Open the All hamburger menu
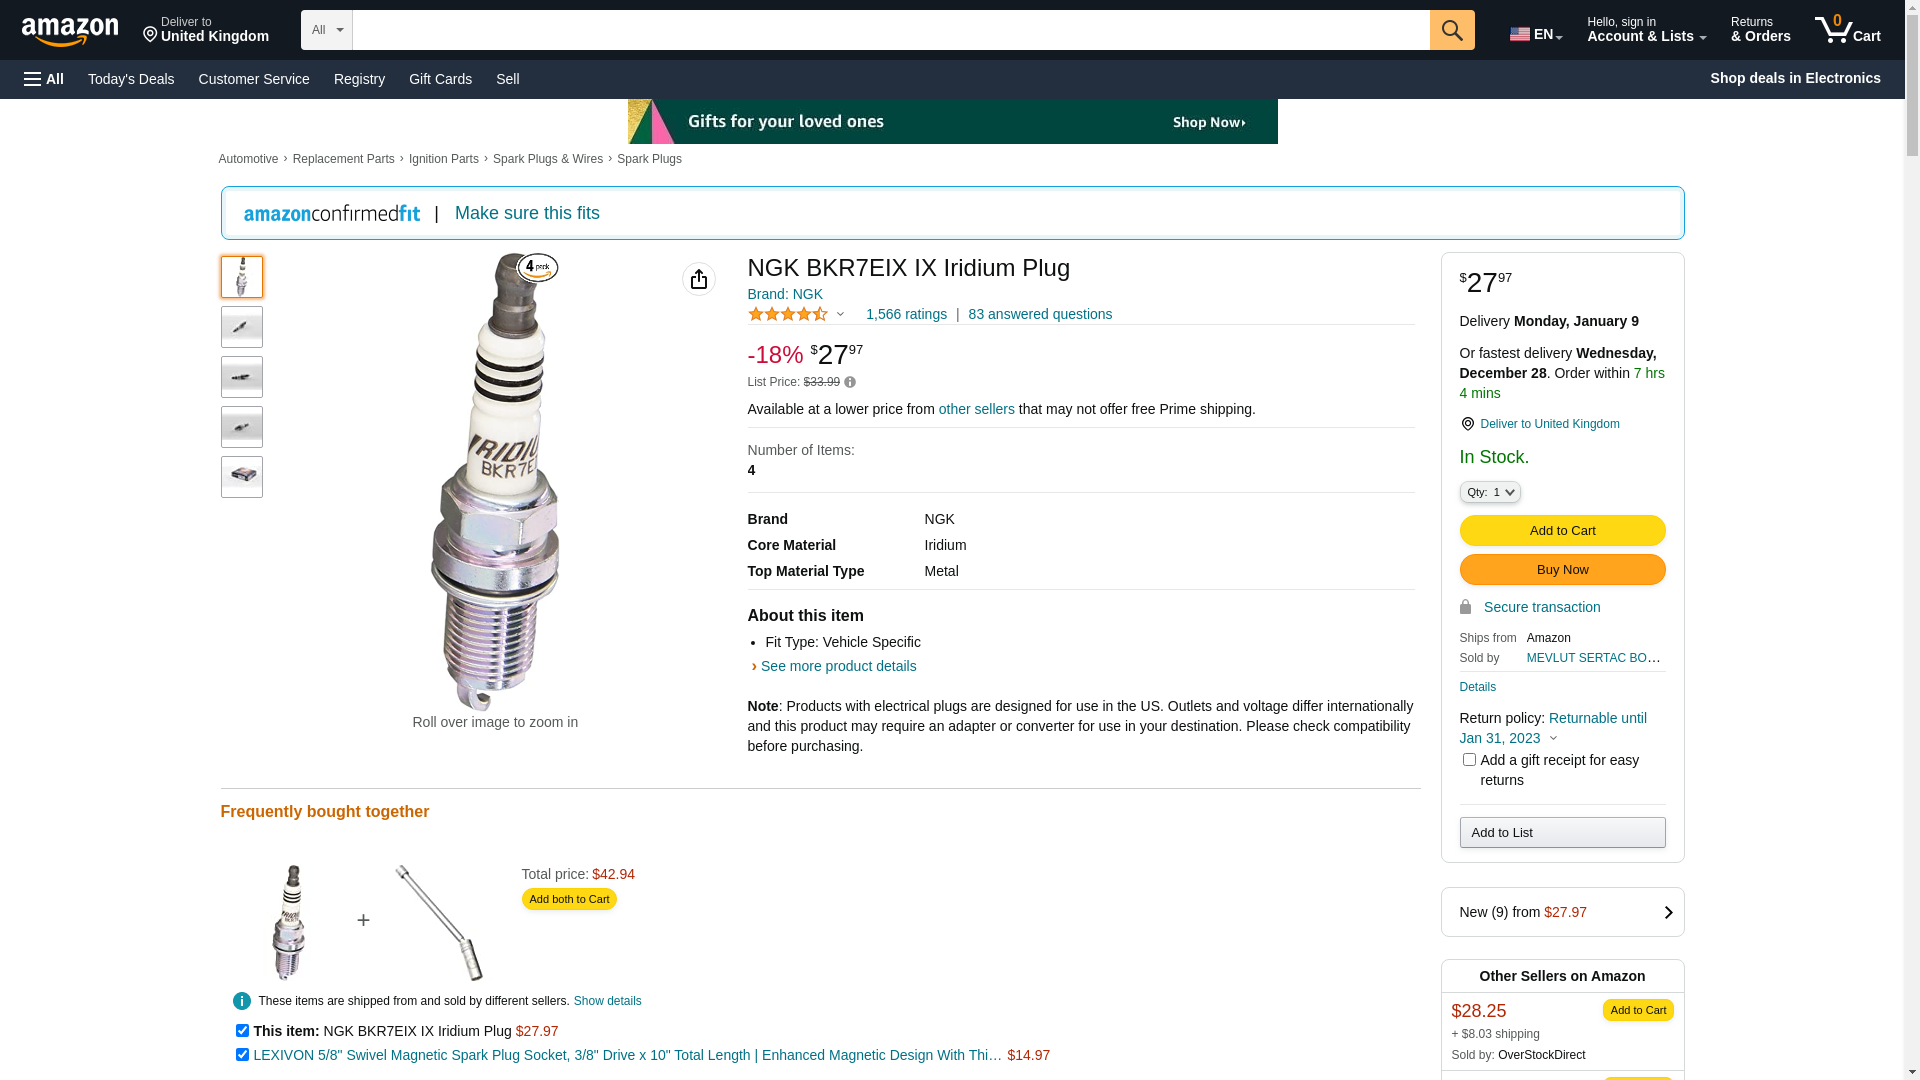1920x1080 pixels. pos(44,79)
